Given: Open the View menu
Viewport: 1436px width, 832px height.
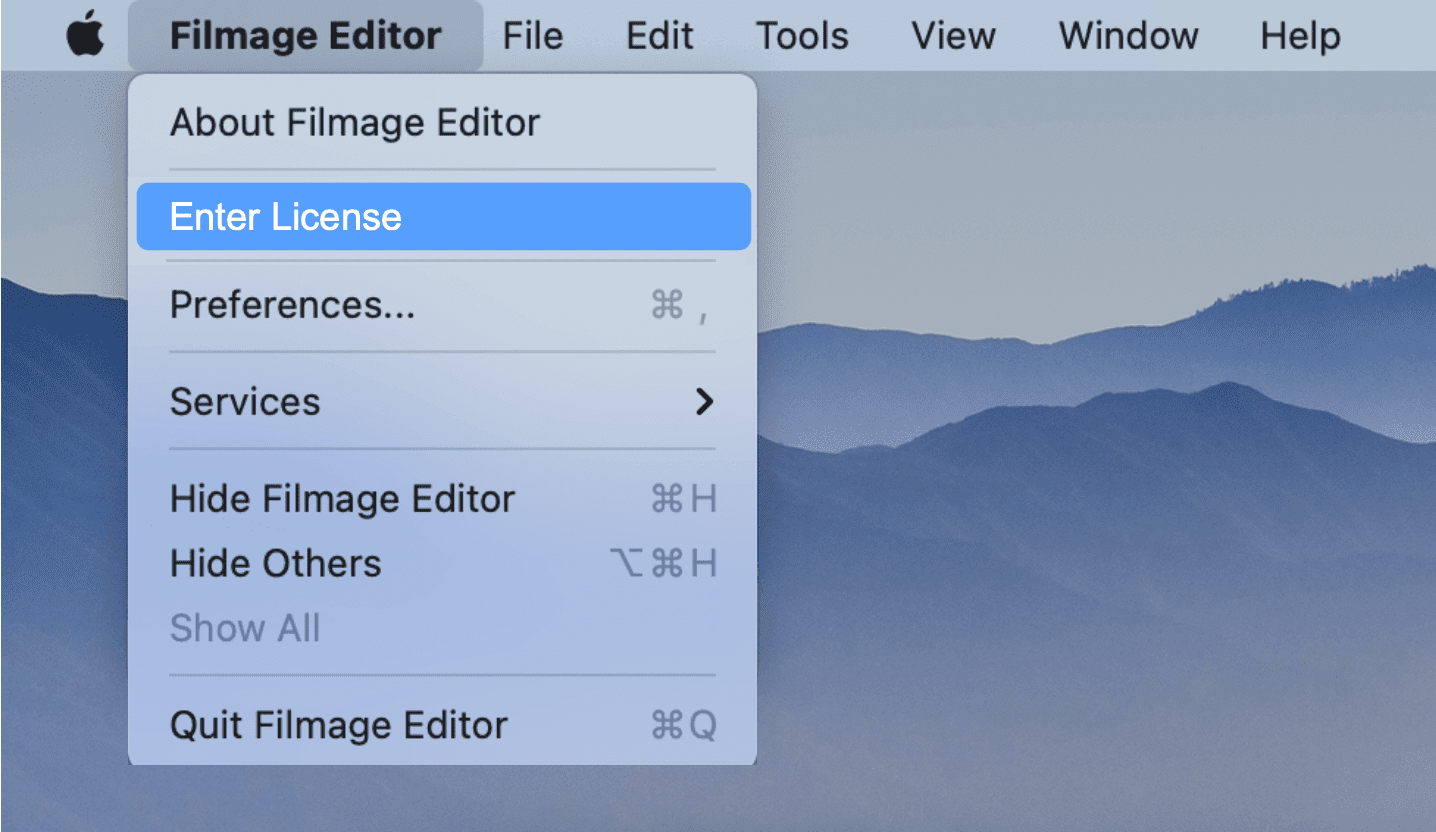Looking at the screenshot, I should point(952,35).
